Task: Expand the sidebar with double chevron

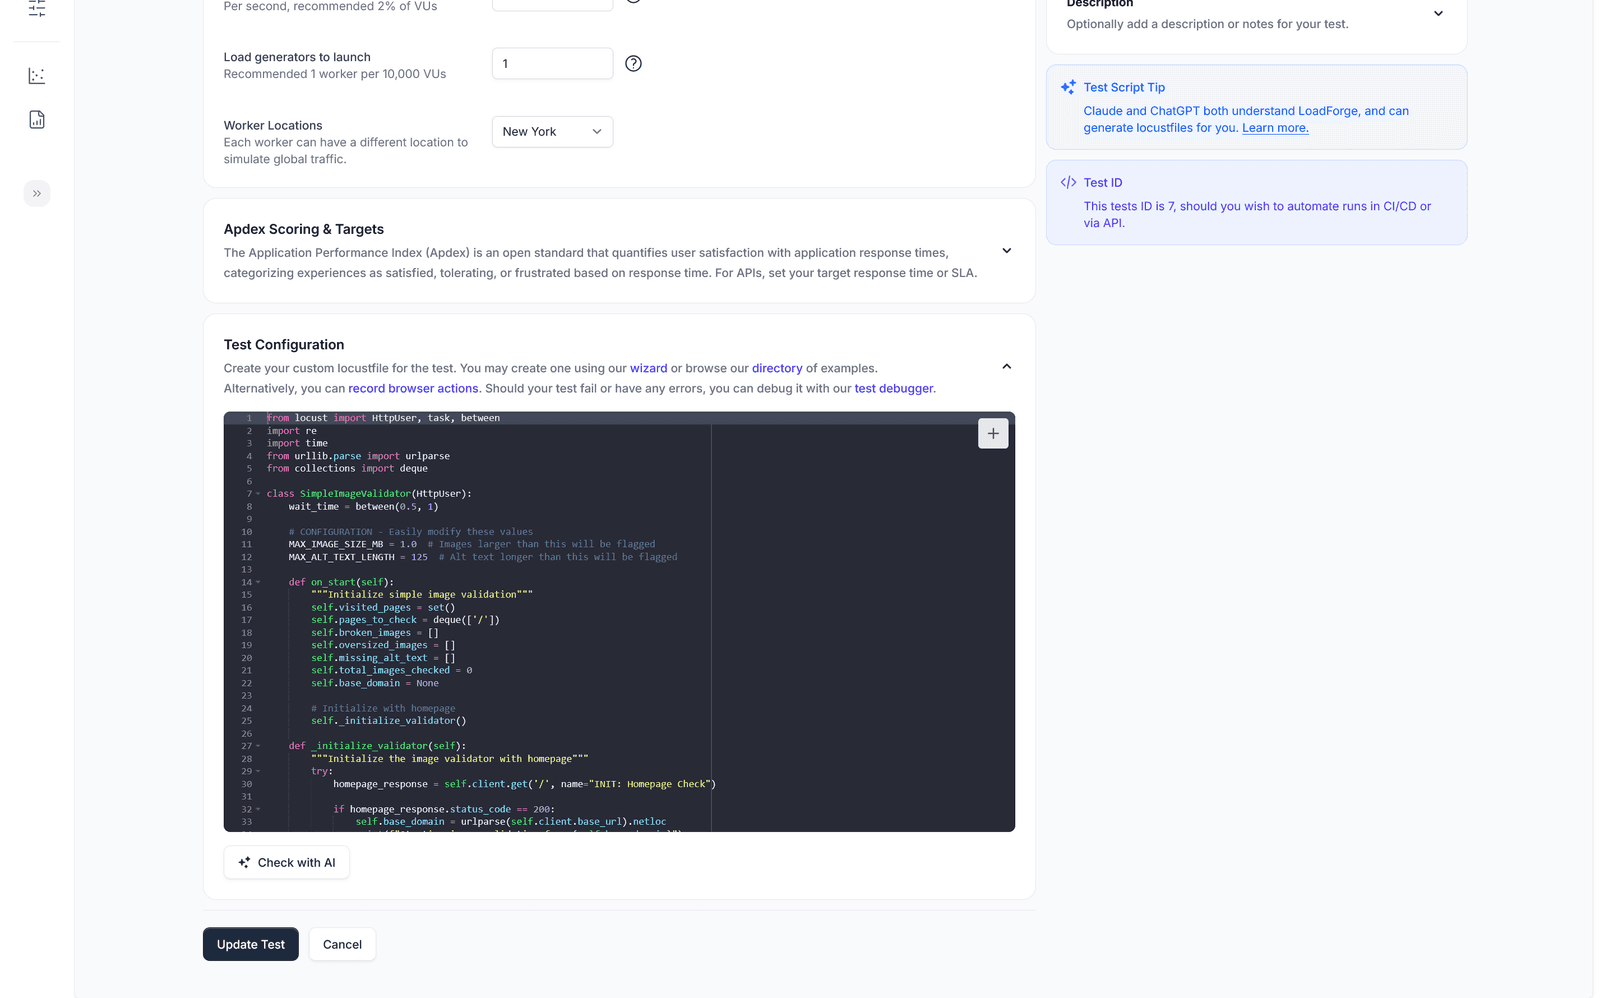Action: [37, 193]
